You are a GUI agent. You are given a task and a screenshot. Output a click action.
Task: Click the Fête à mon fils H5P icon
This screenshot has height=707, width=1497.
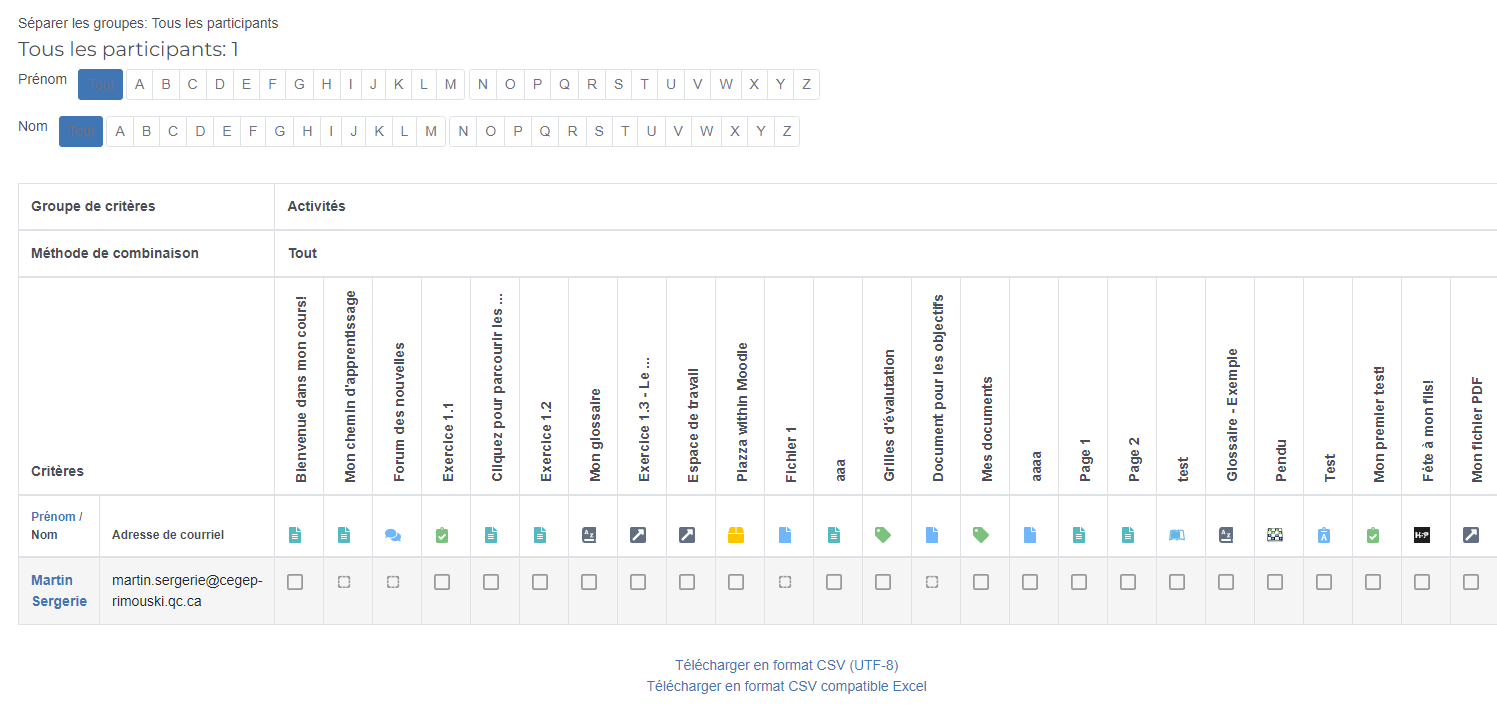[x=1422, y=535]
